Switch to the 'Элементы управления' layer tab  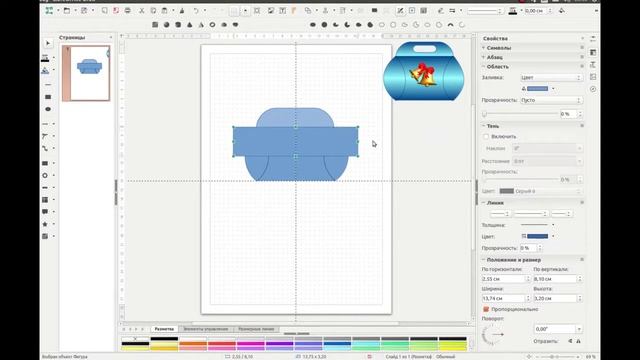(206, 329)
